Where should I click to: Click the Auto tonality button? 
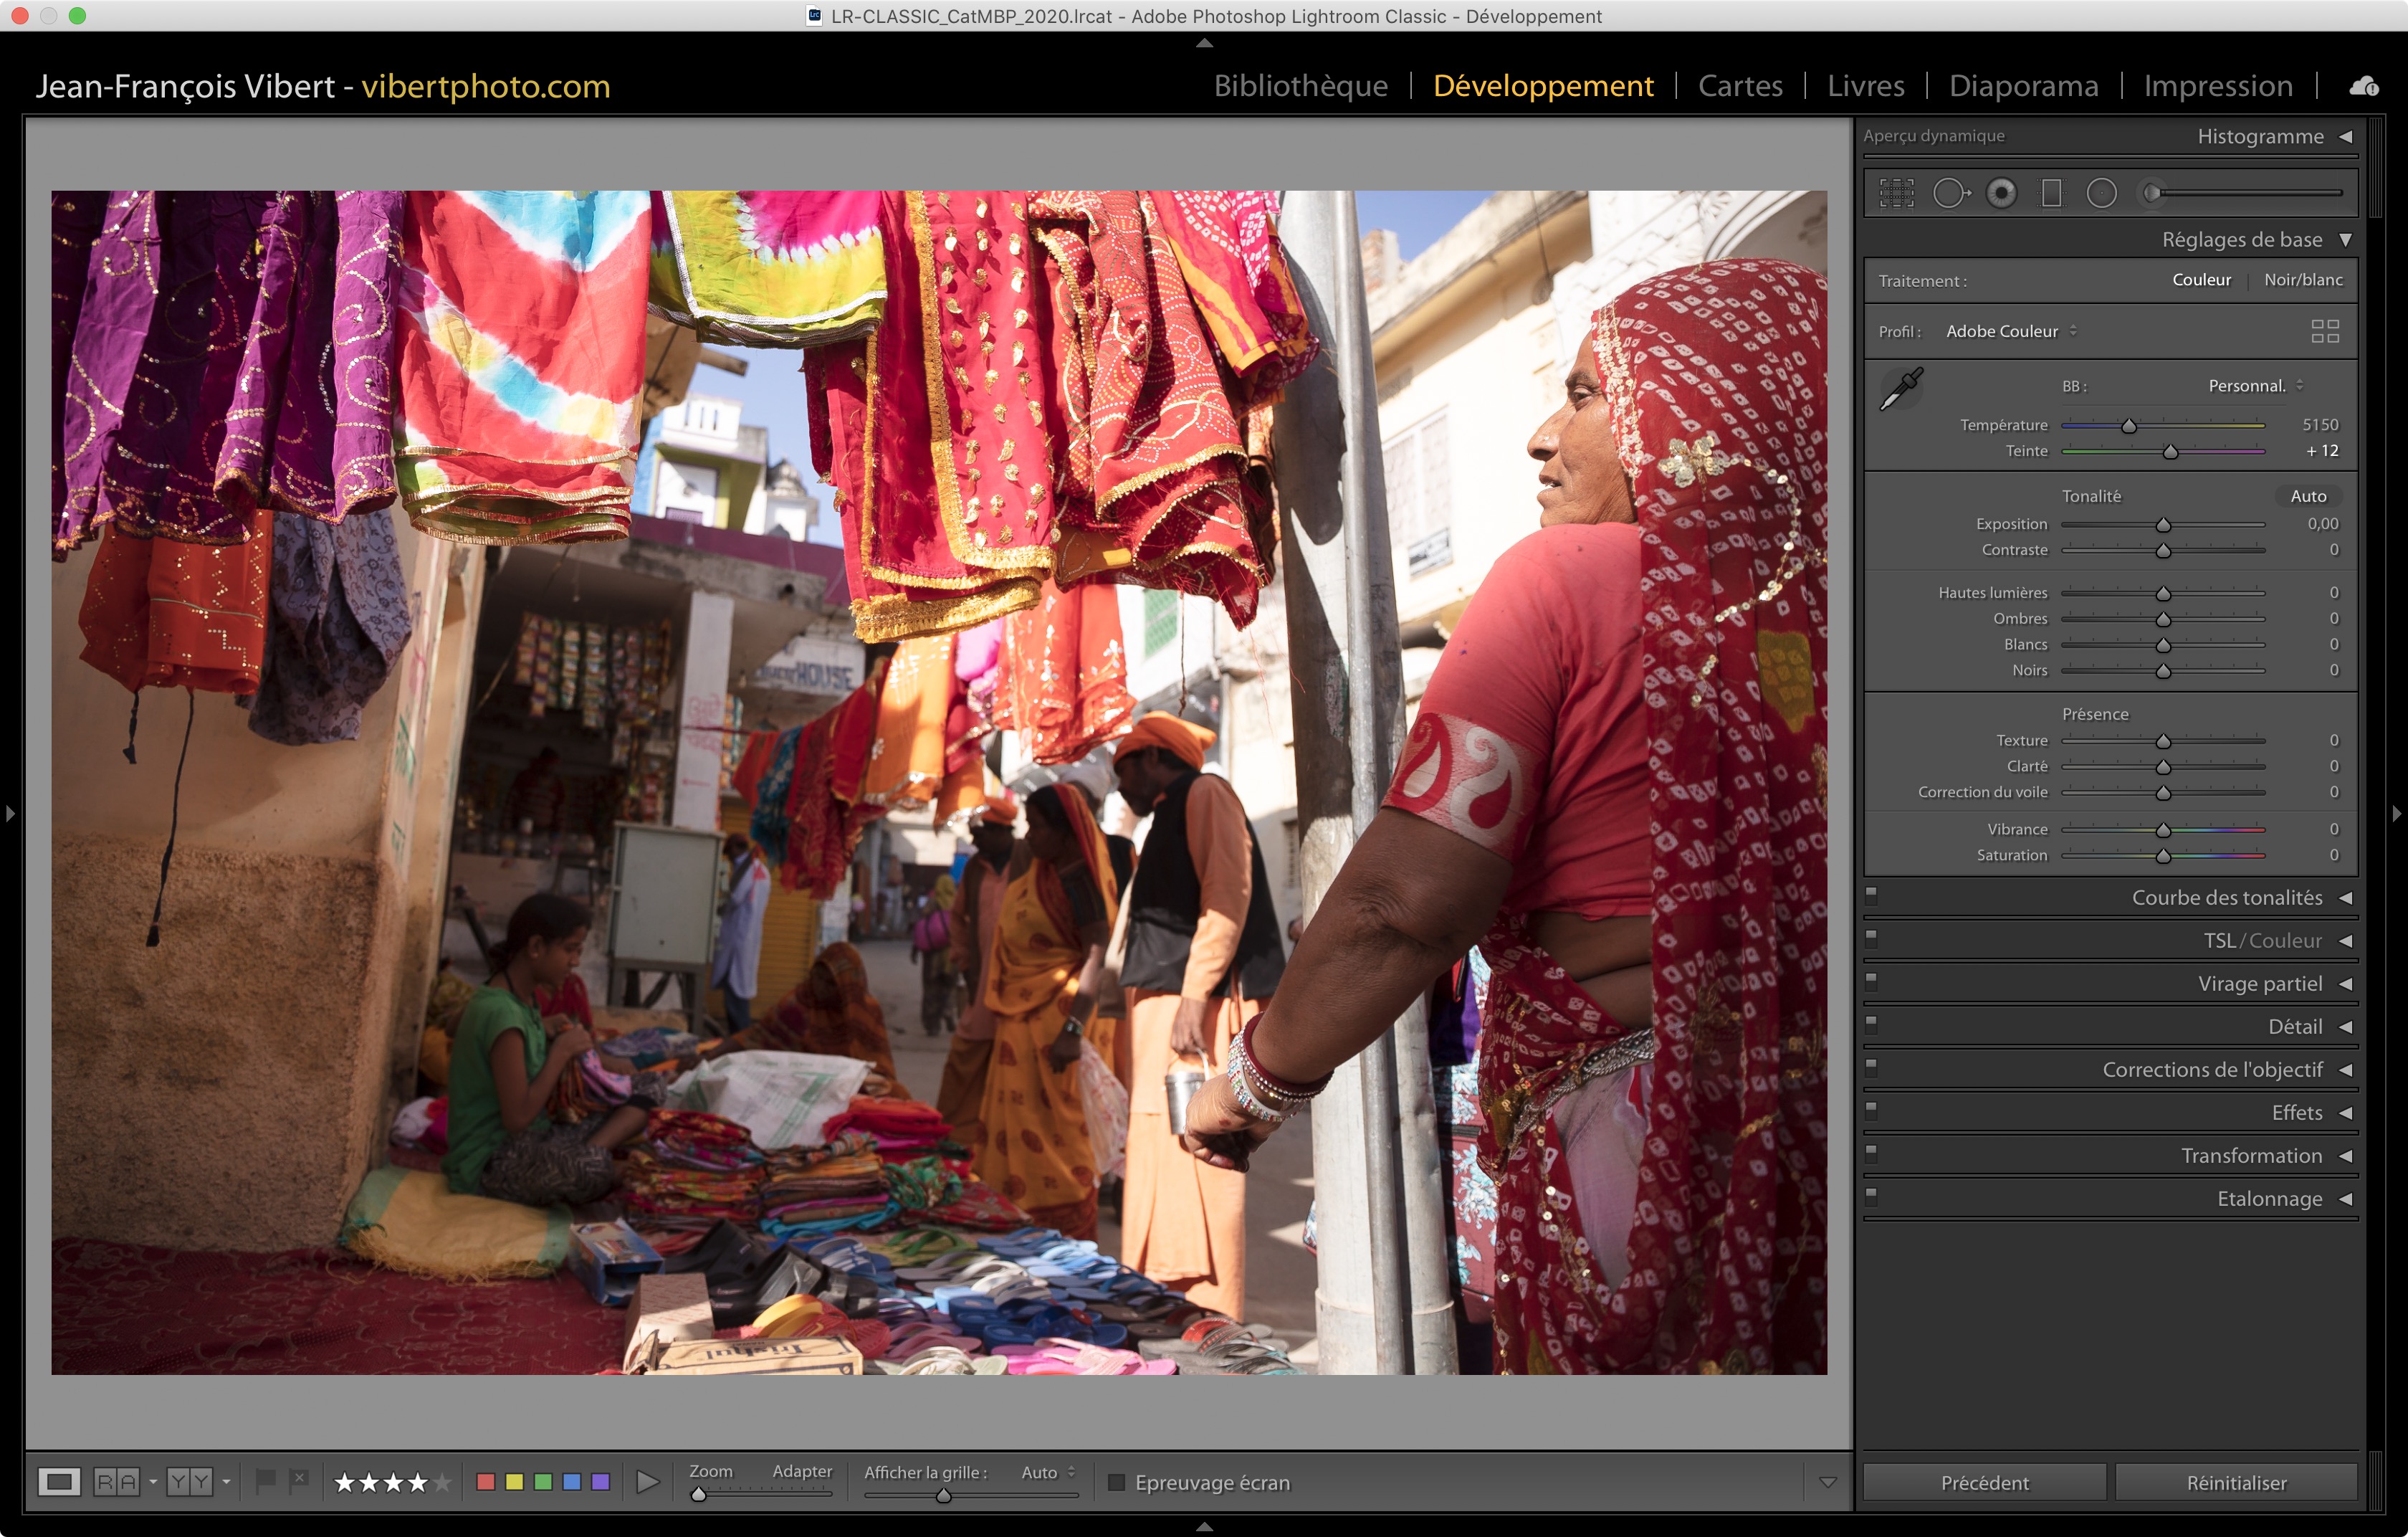click(x=2308, y=496)
